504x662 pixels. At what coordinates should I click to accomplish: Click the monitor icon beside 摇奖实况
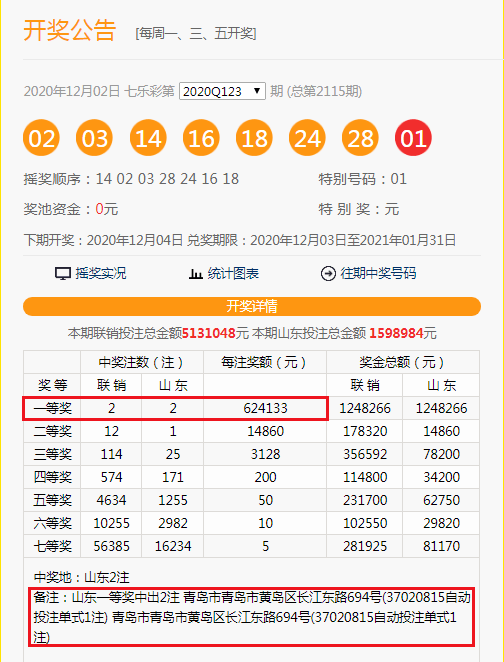pyautogui.click(x=62, y=274)
